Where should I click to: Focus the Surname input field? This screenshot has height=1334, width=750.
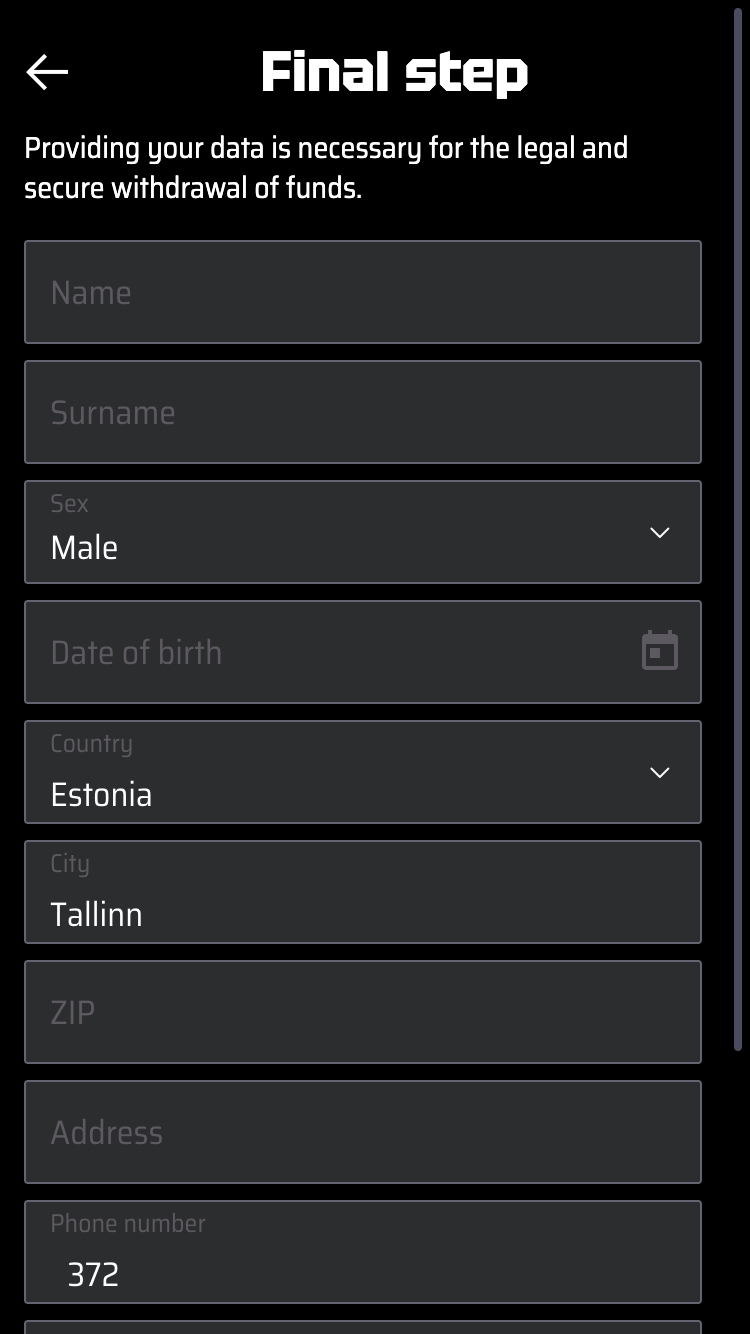point(362,412)
